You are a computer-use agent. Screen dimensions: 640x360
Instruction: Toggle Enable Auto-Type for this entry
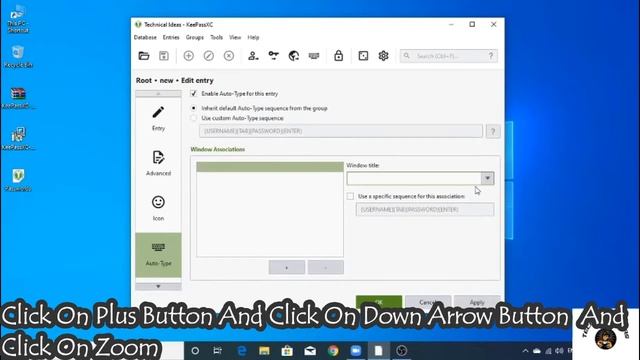194,93
